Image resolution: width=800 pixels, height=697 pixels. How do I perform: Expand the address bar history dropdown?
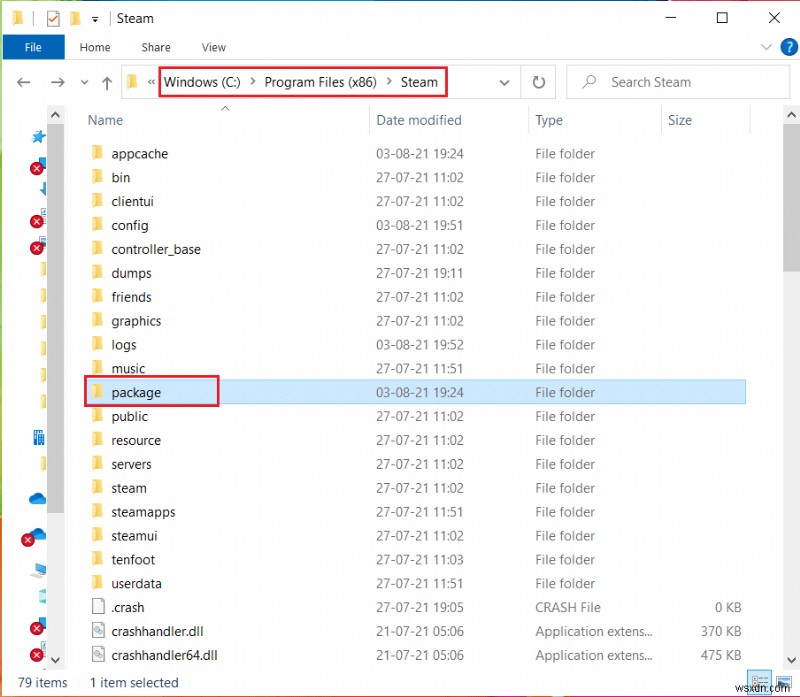pyautogui.click(x=504, y=82)
